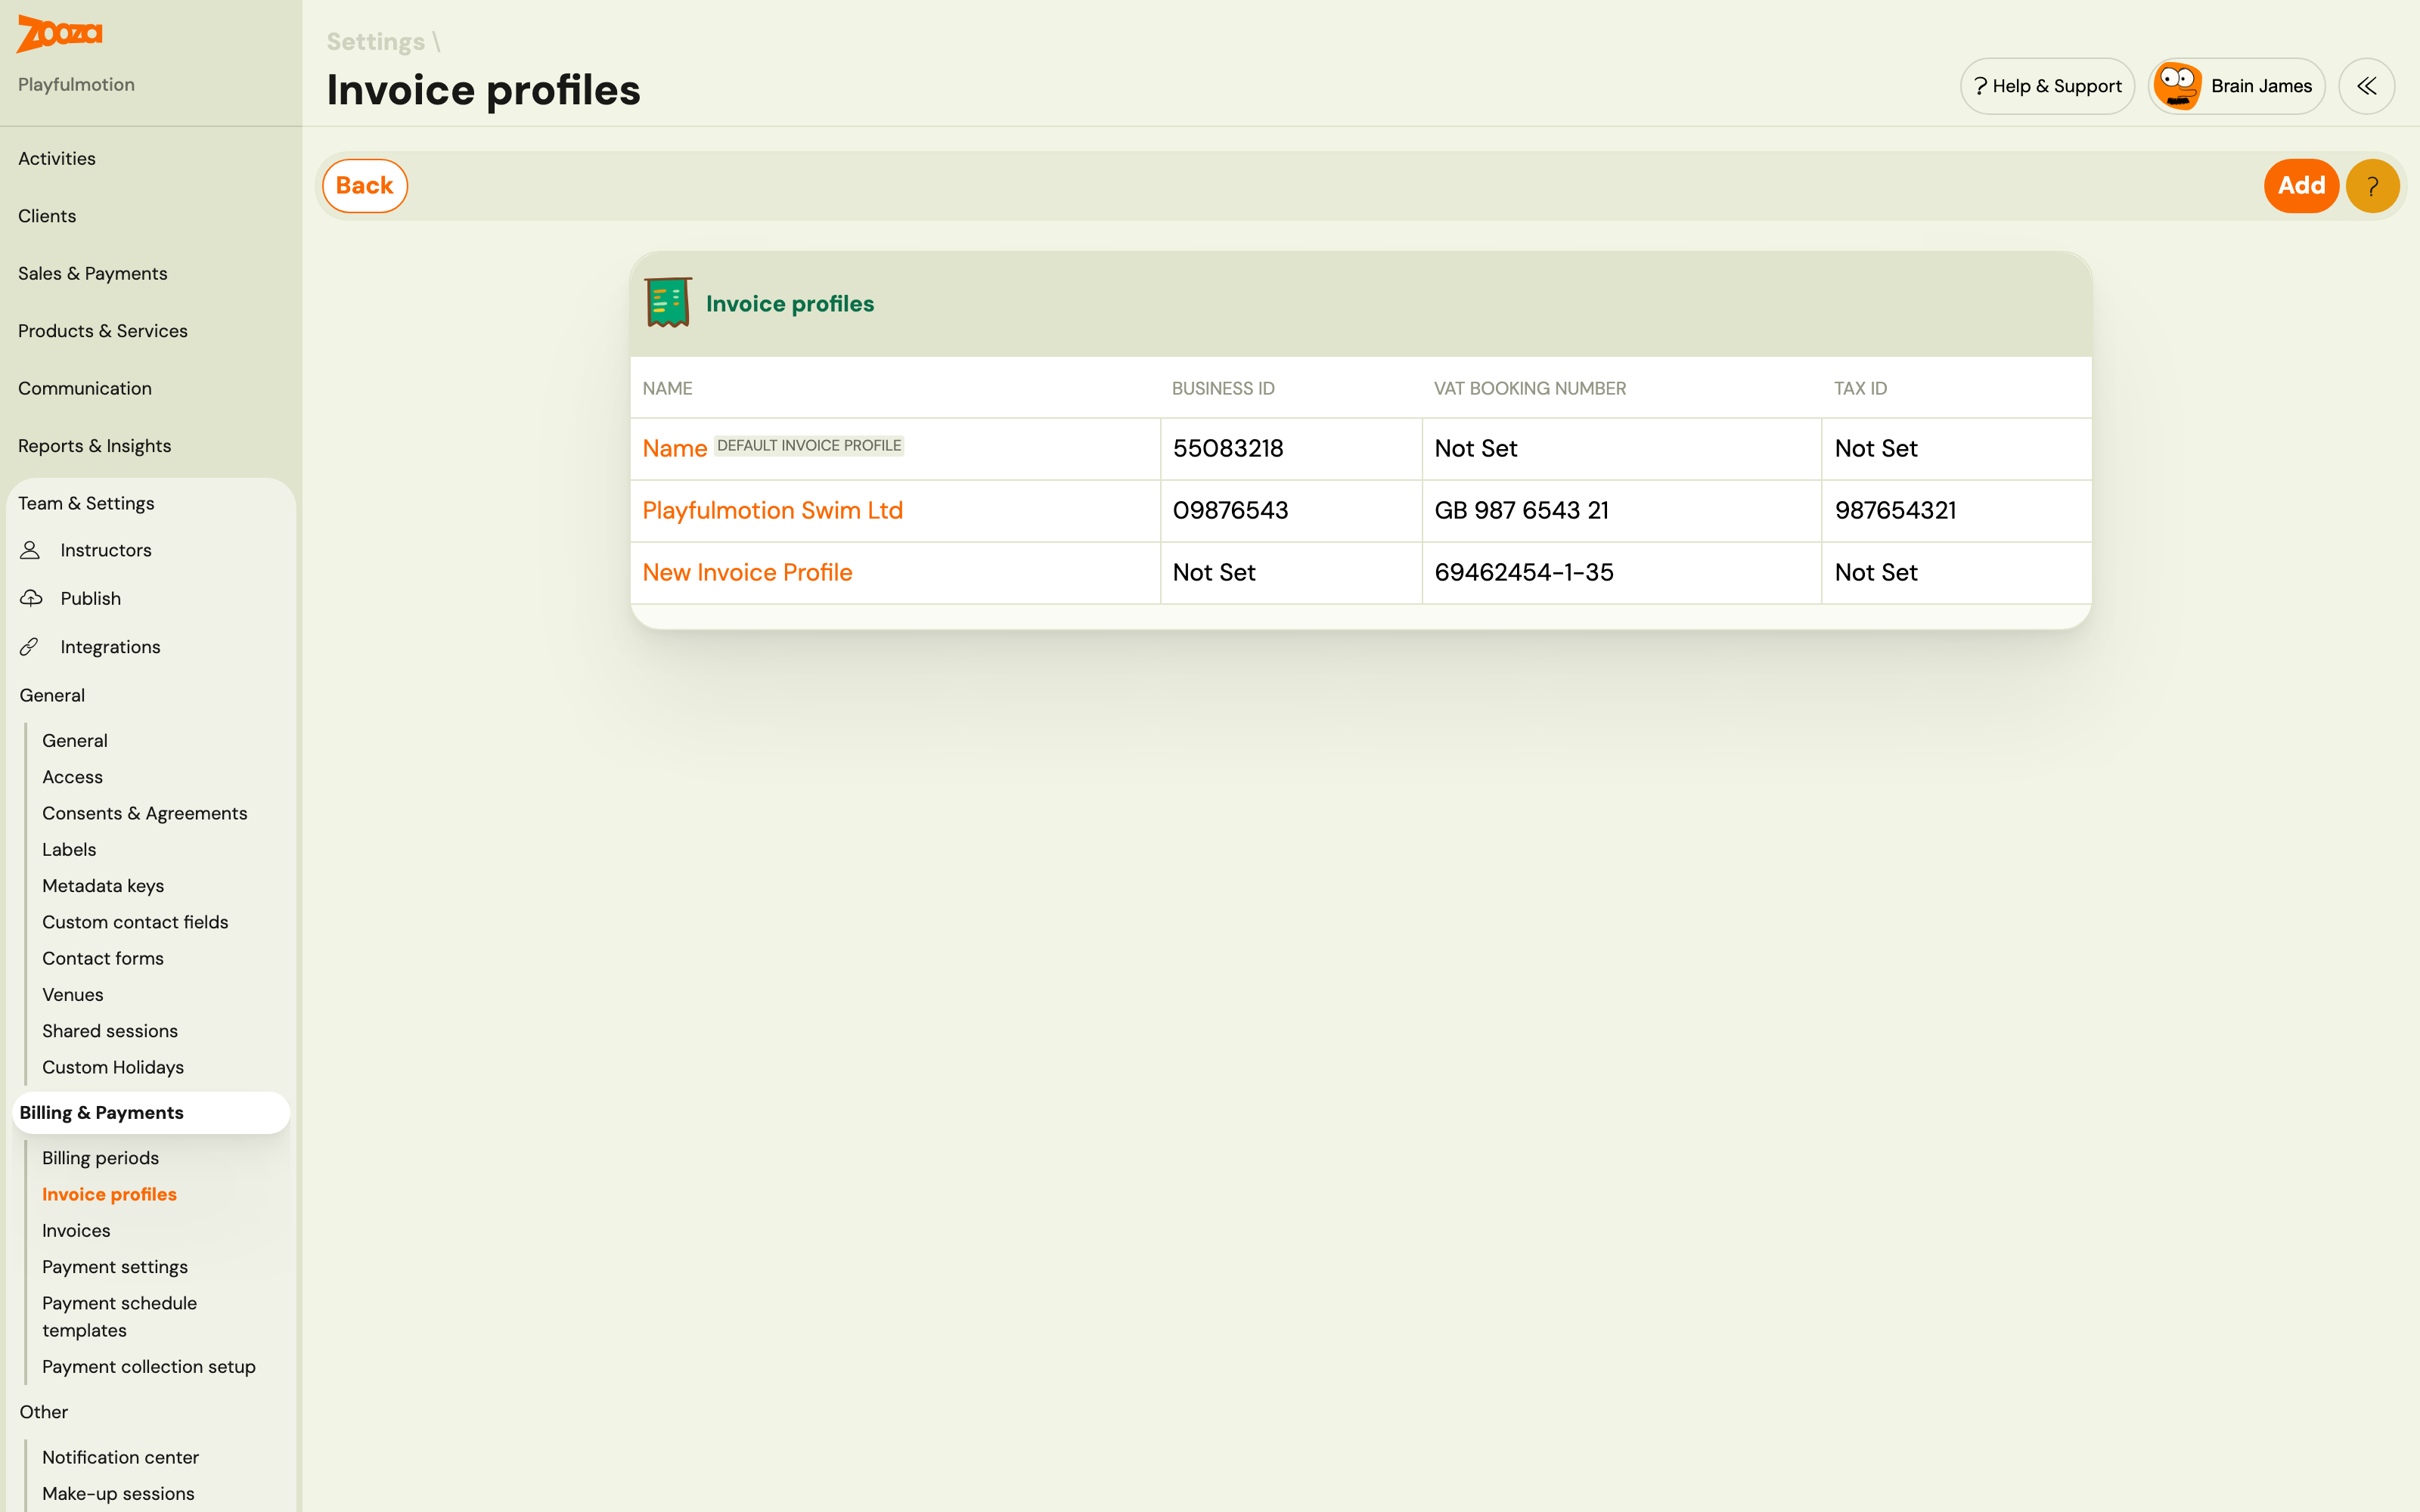Open Custom contact fields
Viewport: 2420px width, 1512px height.
tap(135, 922)
